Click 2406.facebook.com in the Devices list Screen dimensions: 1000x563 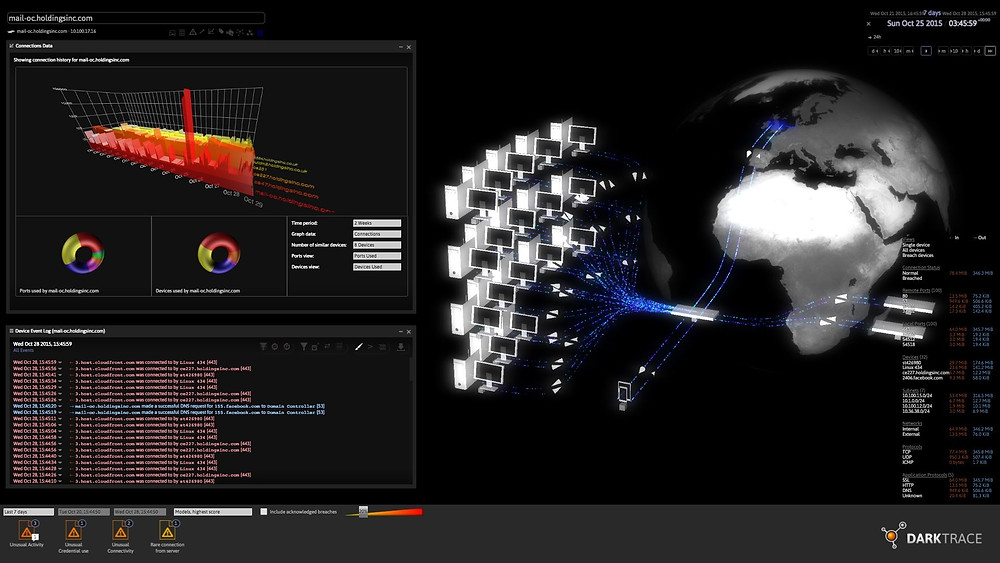[922, 378]
